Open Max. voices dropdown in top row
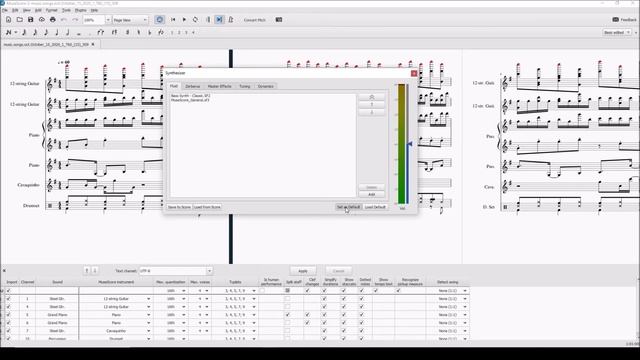 click(x=207, y=291)
